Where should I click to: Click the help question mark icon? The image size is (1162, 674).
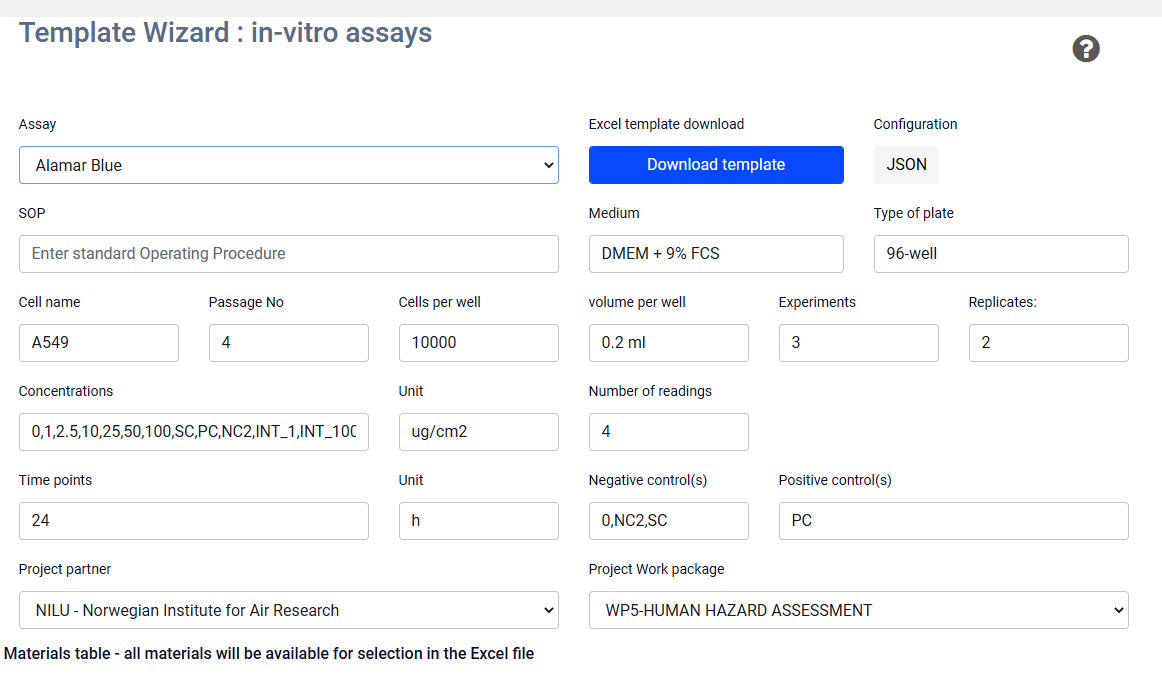click(1086, 49)
